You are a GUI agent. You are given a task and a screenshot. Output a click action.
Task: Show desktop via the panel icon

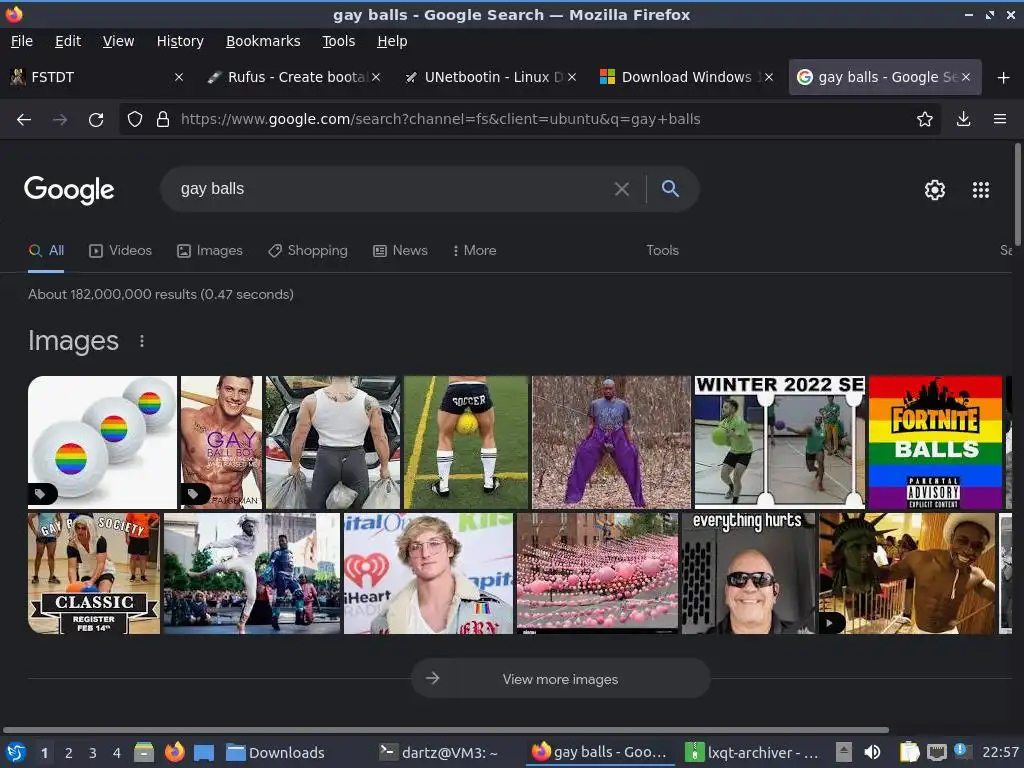(x=204, y=753)
